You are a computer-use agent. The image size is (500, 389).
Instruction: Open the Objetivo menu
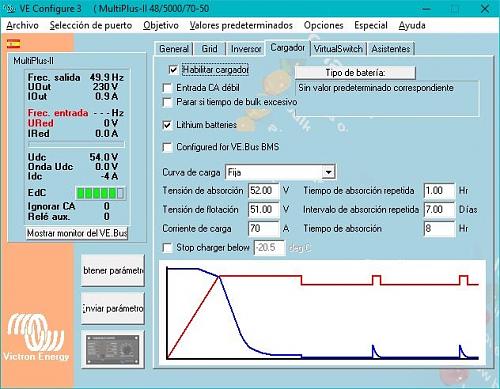click(161, 25)
